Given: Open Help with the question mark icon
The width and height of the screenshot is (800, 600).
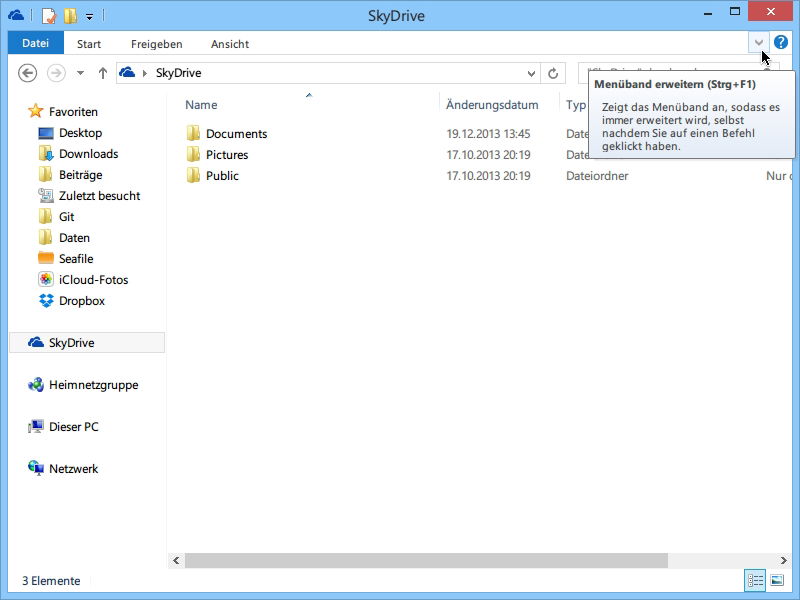Looking at the screenshot, I should point(781,42).
